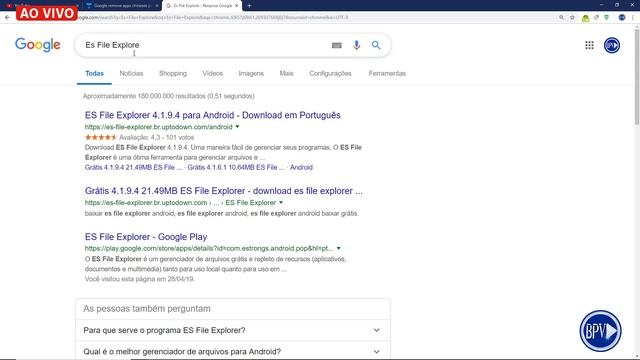
Task: Open Grátis 4.1.9.4 21.49MB ES File sitelink
Action: (133, 167)
